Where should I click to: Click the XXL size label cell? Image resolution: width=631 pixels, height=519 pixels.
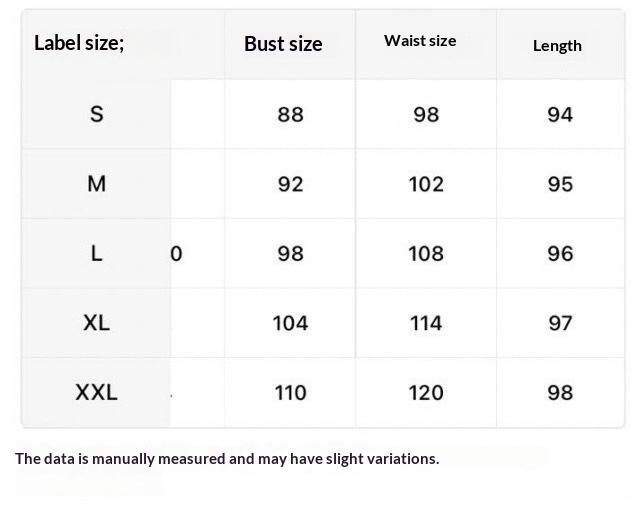tap(96, 392)
